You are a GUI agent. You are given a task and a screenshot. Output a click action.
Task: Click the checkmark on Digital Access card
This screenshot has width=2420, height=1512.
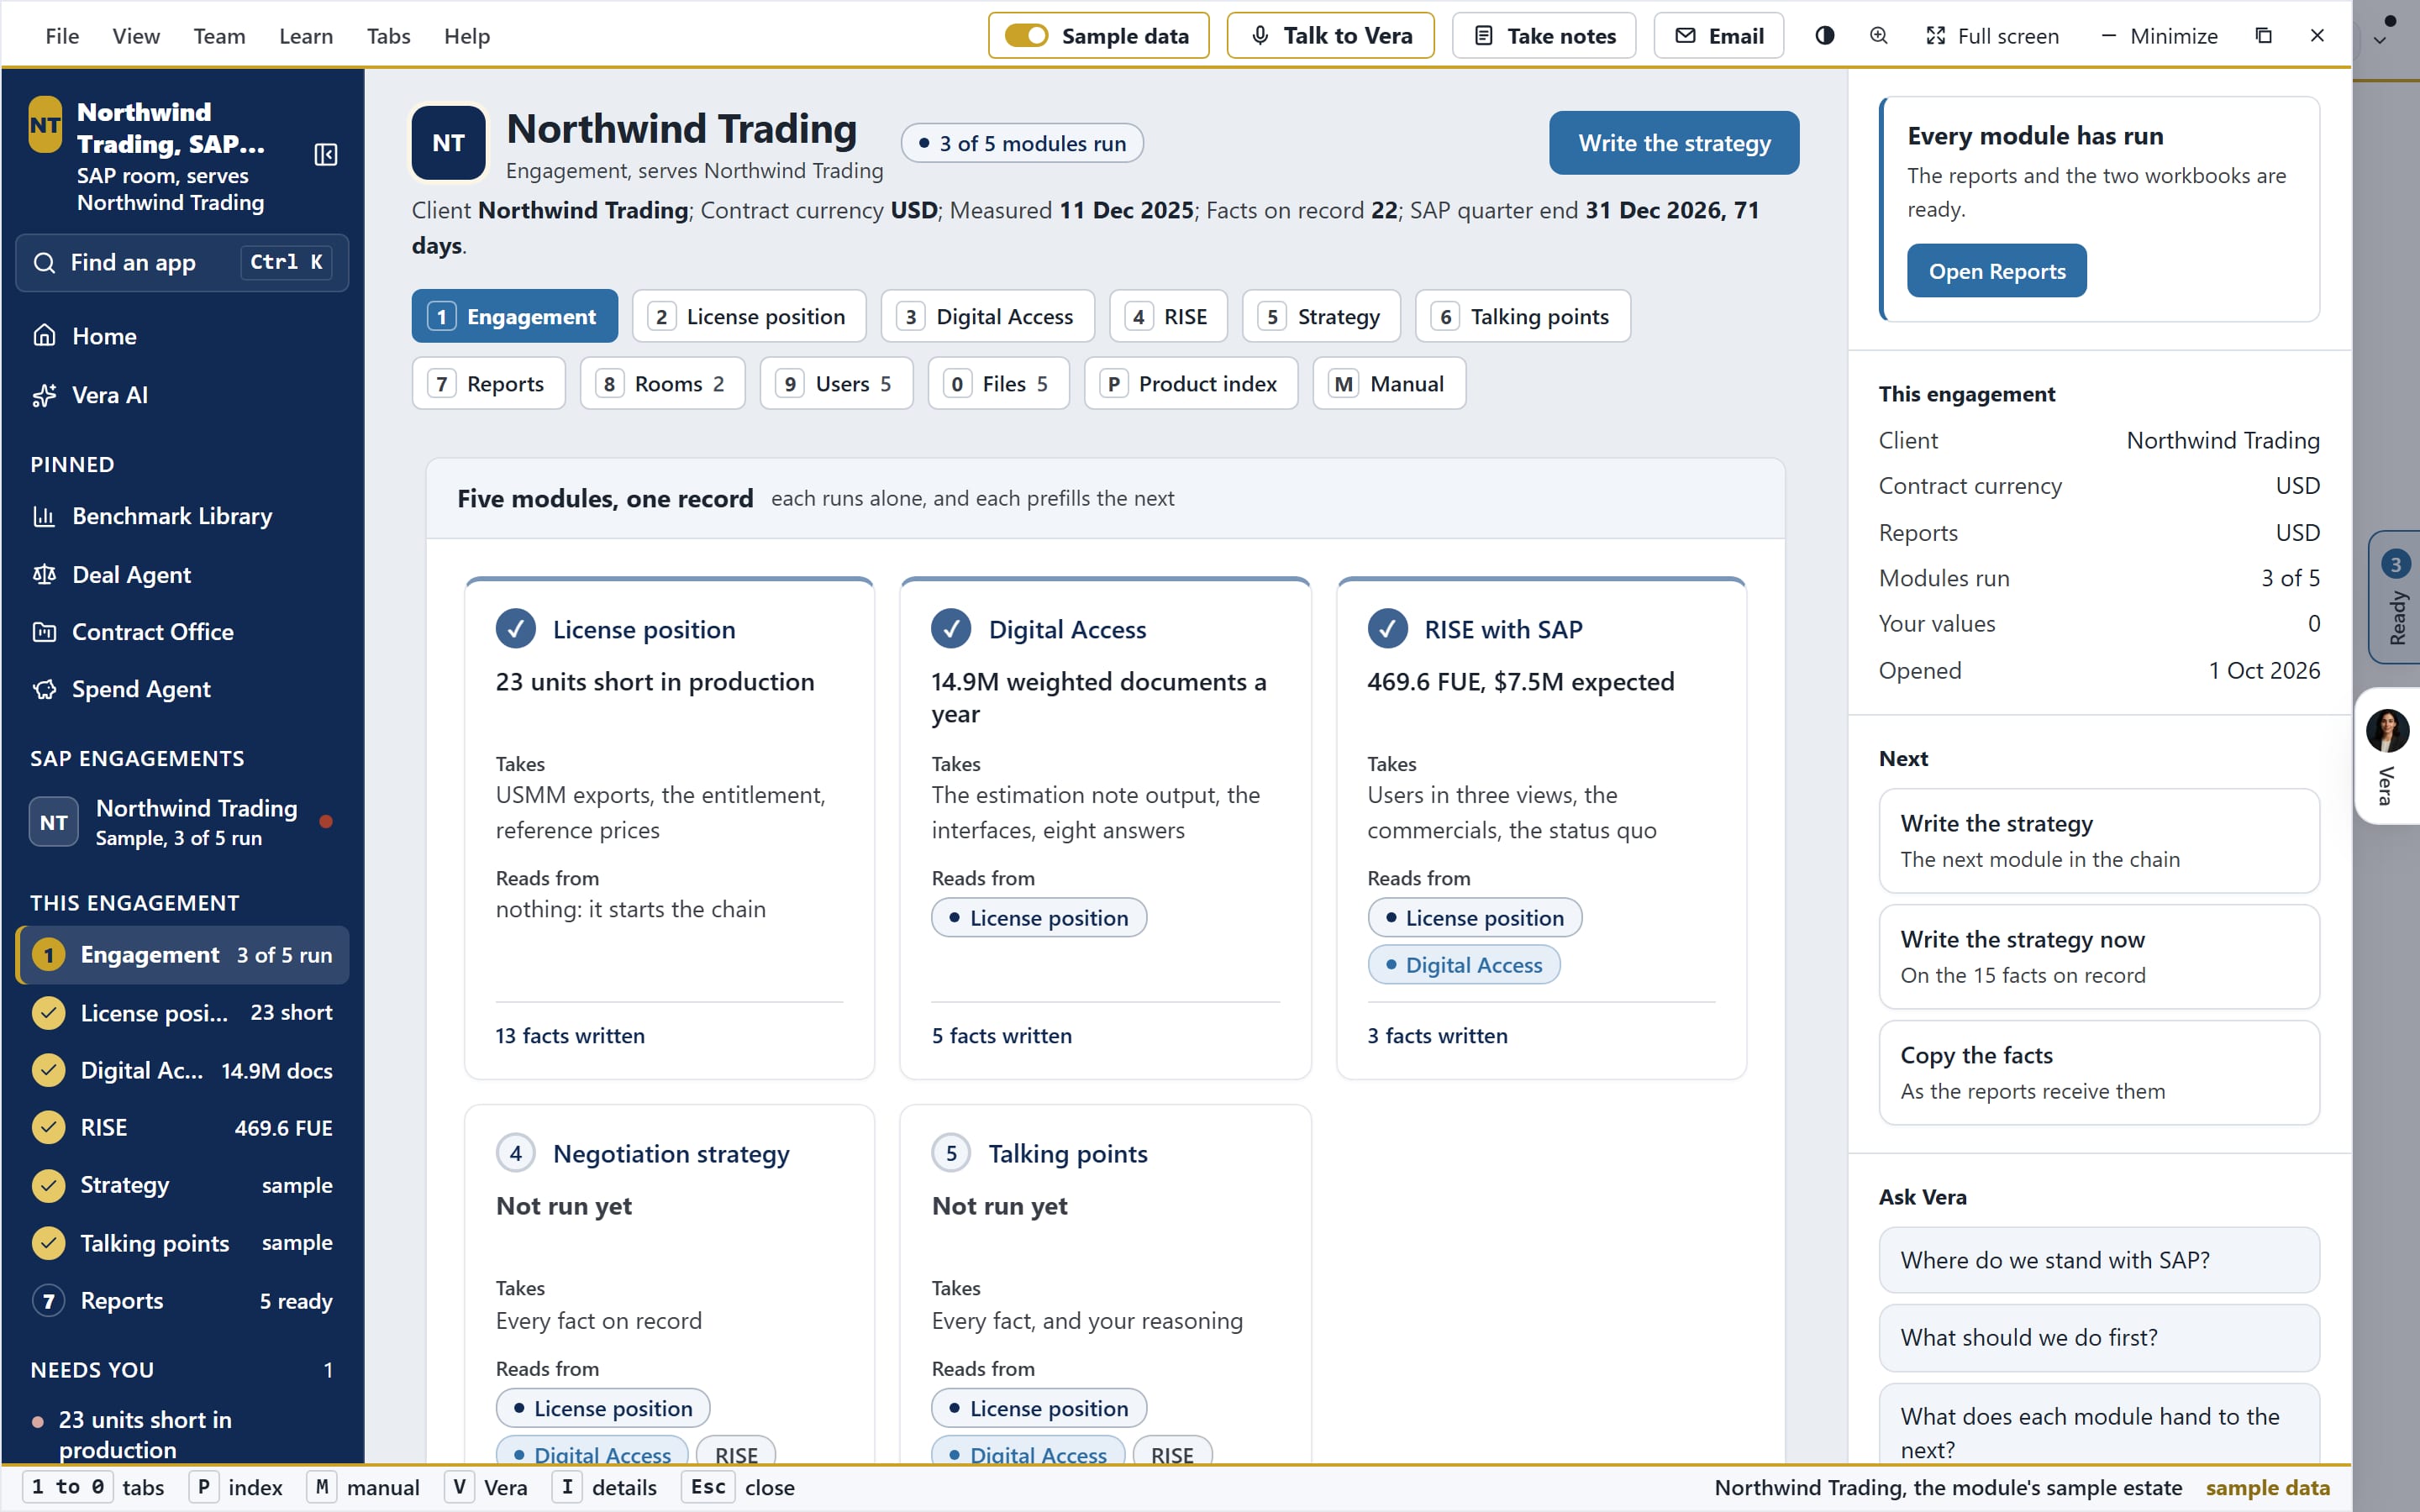tap(951, 629)
